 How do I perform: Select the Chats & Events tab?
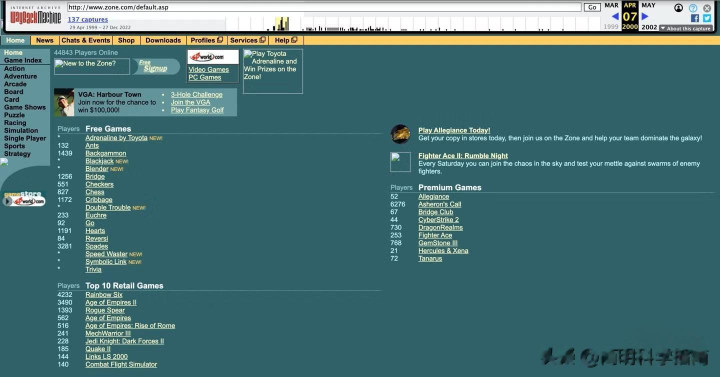pyautogui.click(x=86, y=40)
